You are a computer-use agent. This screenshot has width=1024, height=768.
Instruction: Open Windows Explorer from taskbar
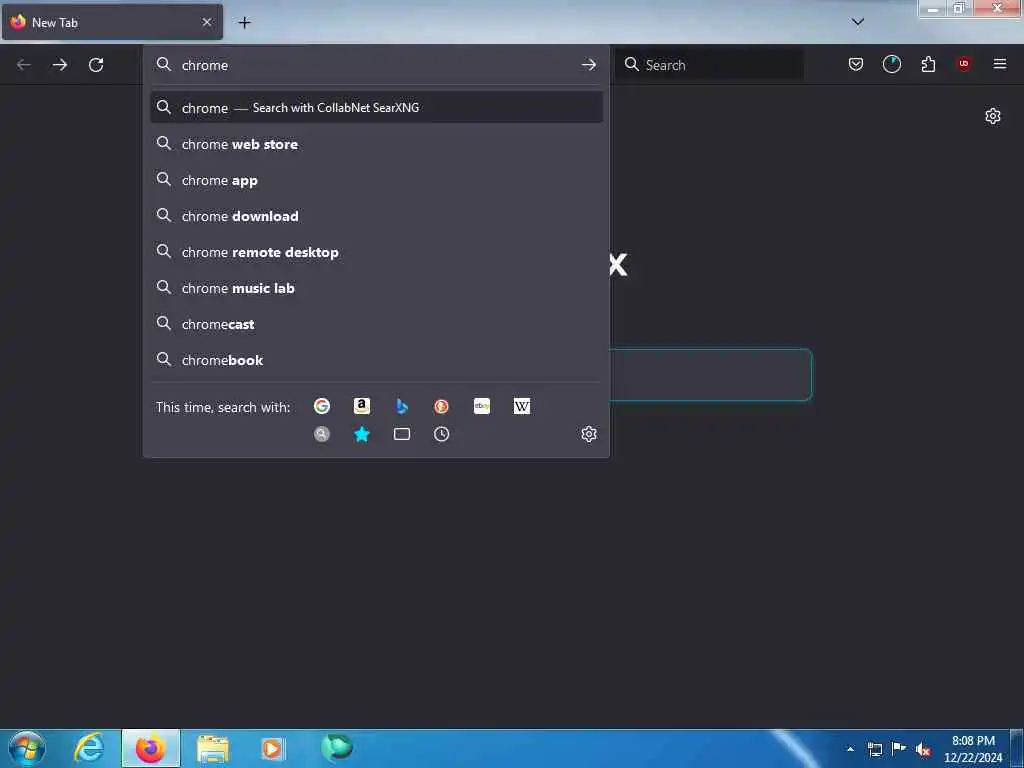(x=212, y=748)
